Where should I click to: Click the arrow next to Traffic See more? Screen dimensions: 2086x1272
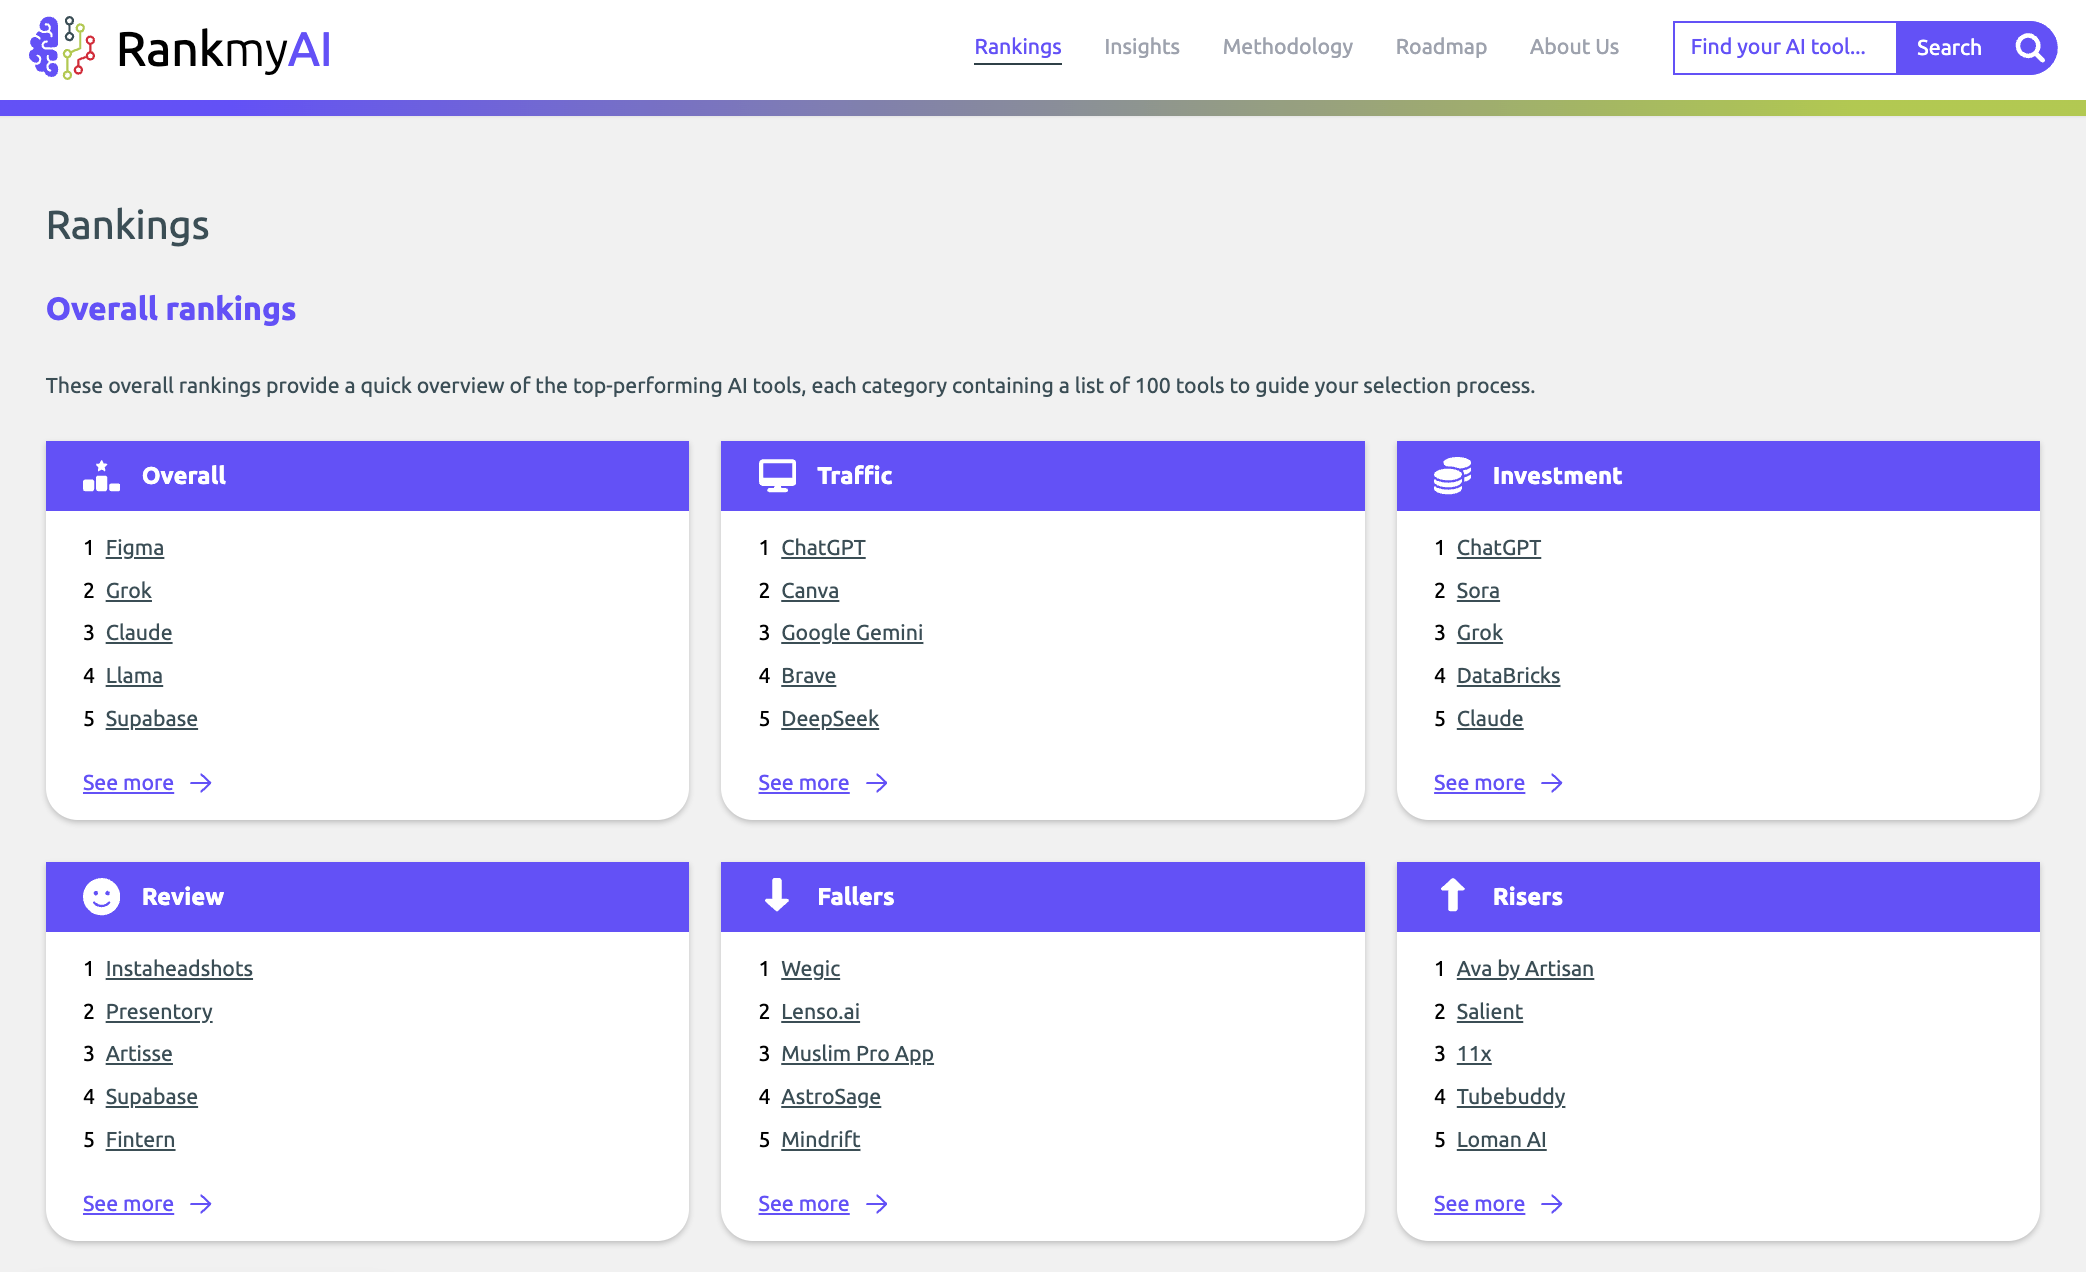coord(877,783)
